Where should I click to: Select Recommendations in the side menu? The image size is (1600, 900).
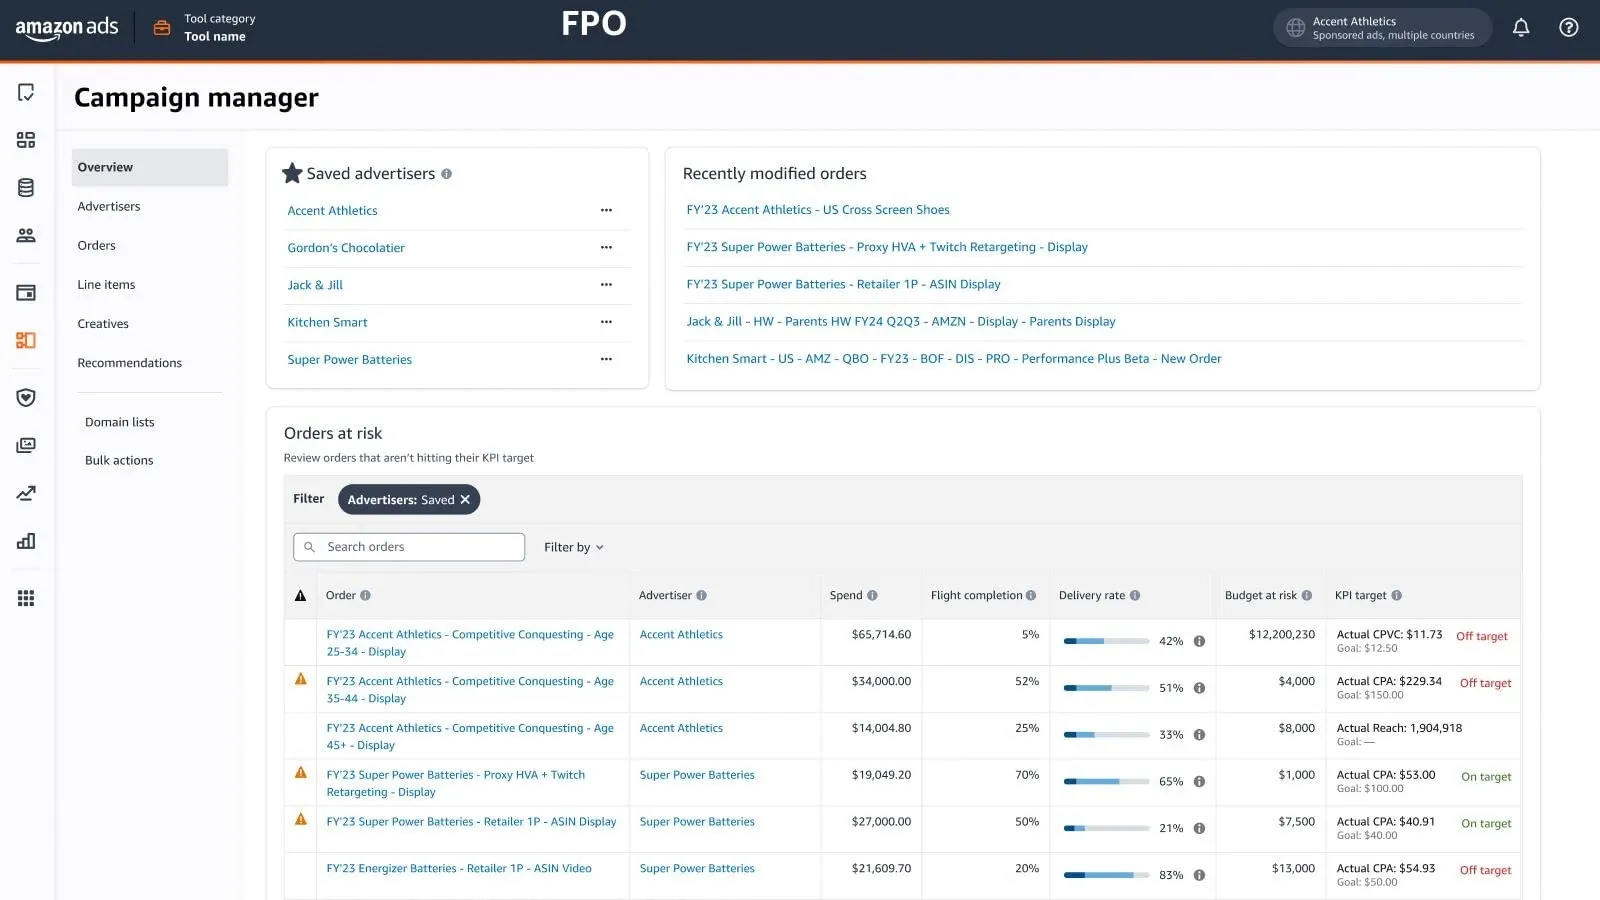pos(129,363)
